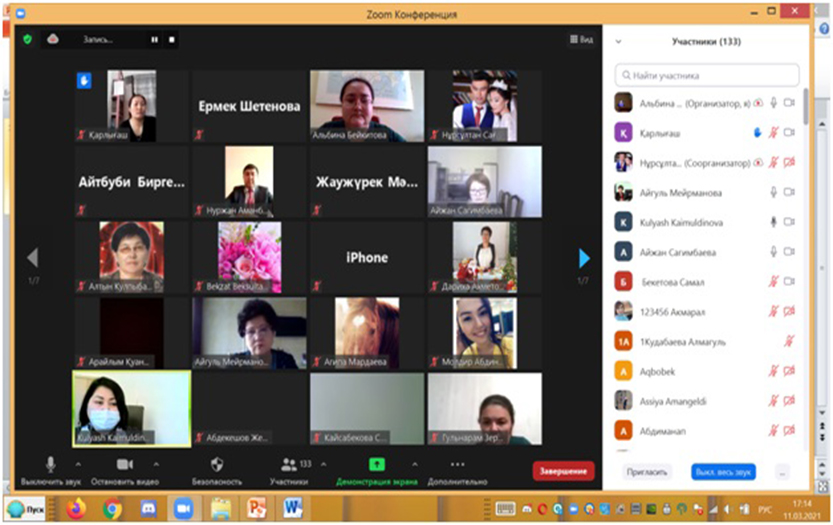Image resolution: width=833 pixels, height=525 pixels.
Task: Click the green Демонстрация экрана share button
Action: 376,470
